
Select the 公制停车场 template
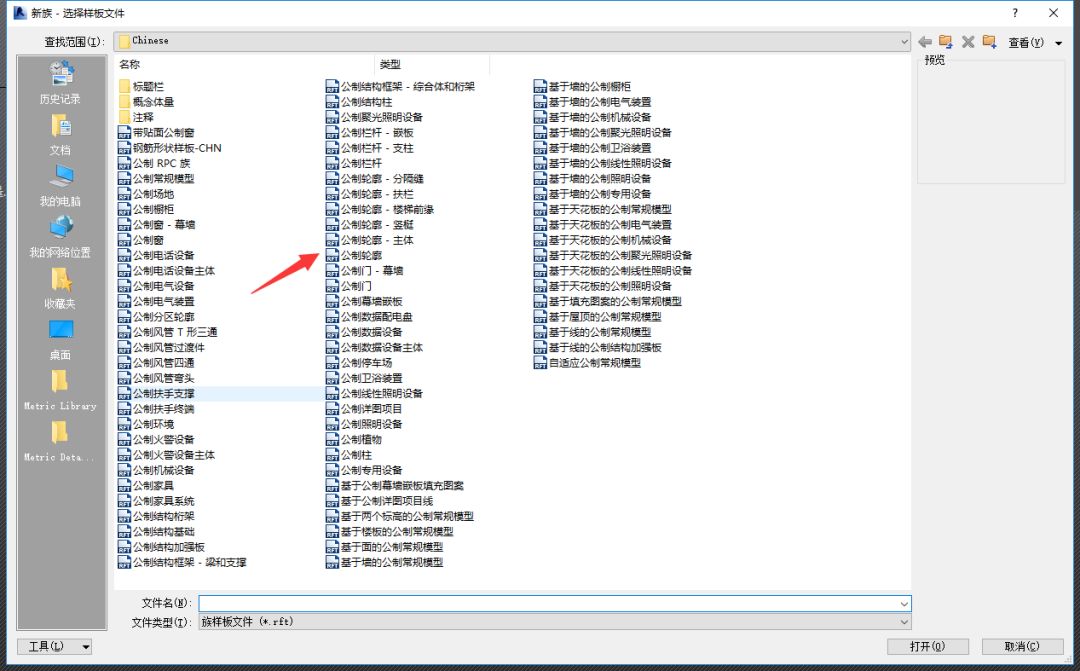tap(359, 362)
